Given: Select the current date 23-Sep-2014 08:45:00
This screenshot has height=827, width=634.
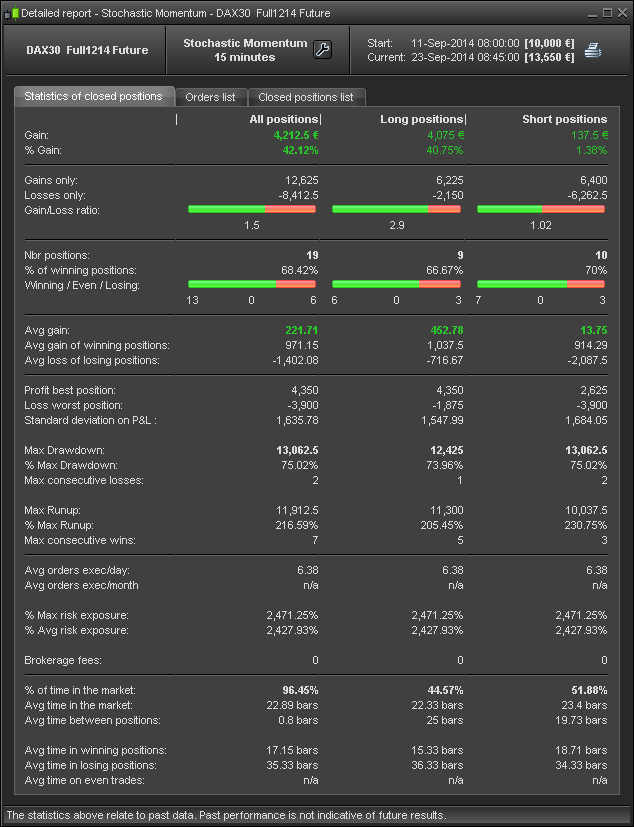Looking at the screenshot, I should click(465, 57).
